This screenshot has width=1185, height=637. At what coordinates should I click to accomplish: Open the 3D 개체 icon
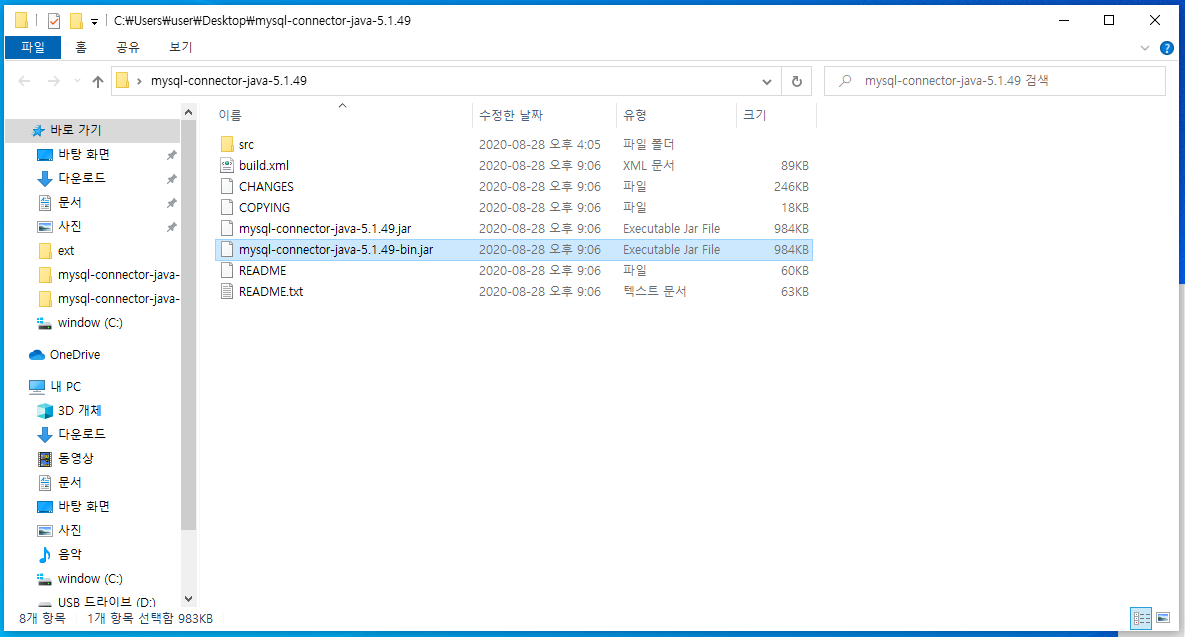click(x=45, y=410)
